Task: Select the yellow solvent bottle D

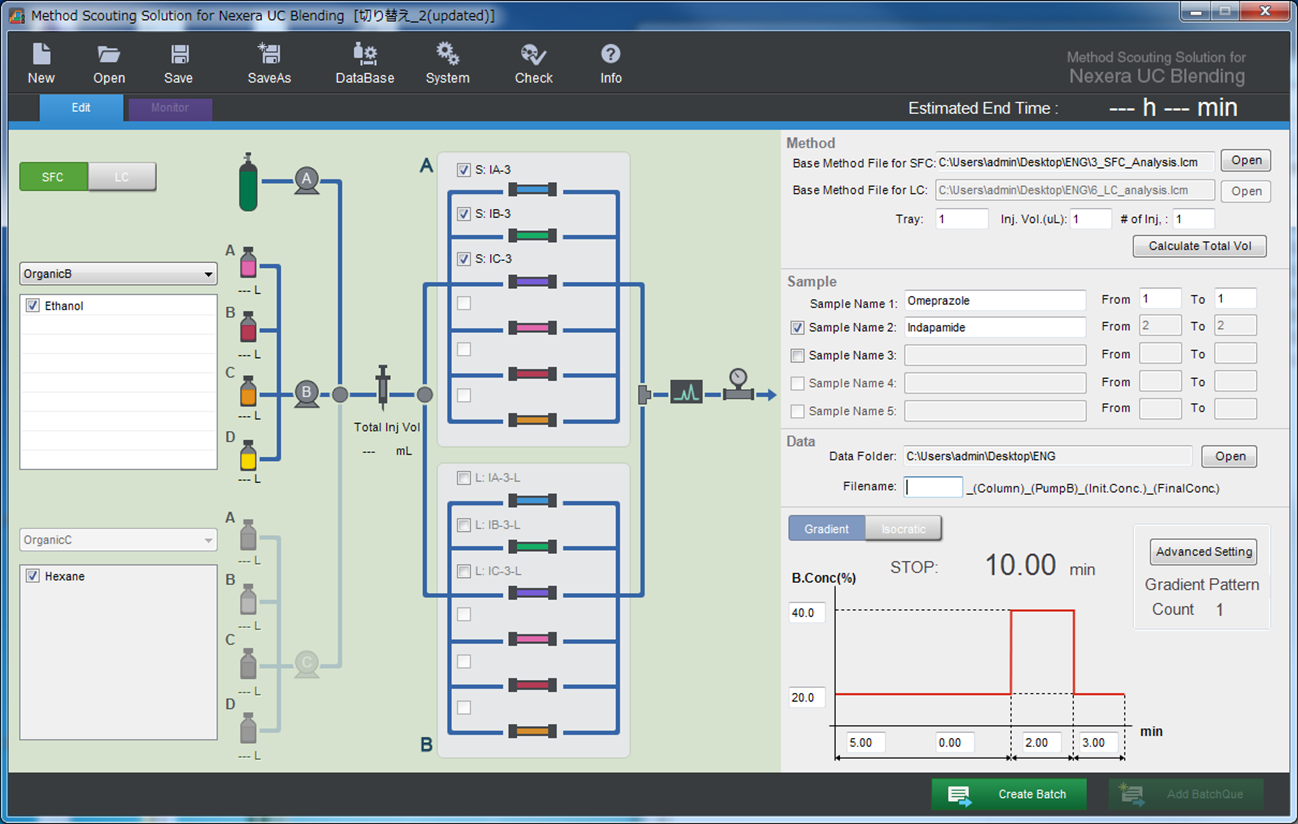Action: tap(248, 454)
